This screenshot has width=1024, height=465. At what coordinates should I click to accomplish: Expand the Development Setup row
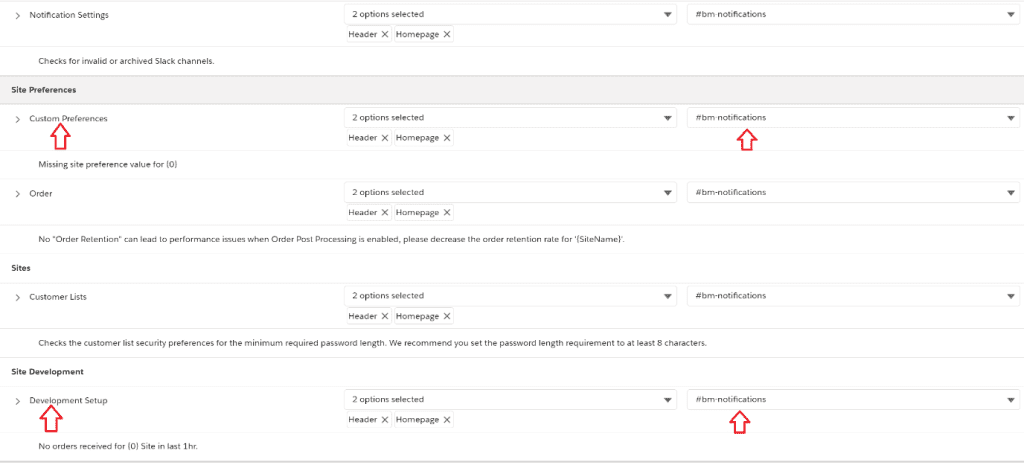coord(18,401)
